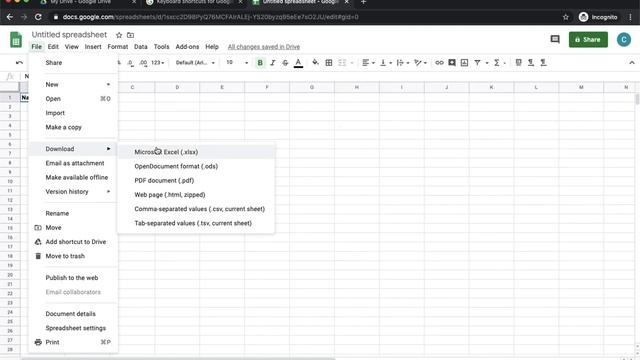Download as OpenDocument format (.ods)

(197, 166)
